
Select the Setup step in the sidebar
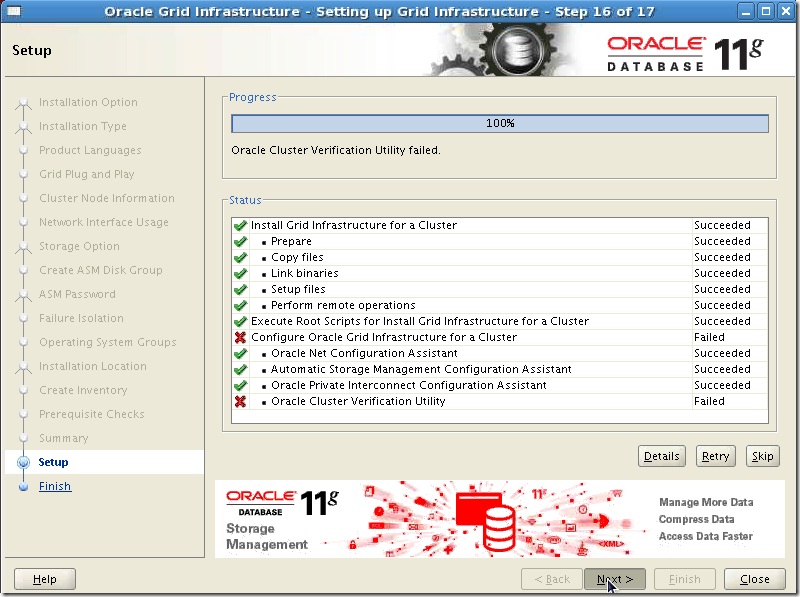tap(53, 462)
